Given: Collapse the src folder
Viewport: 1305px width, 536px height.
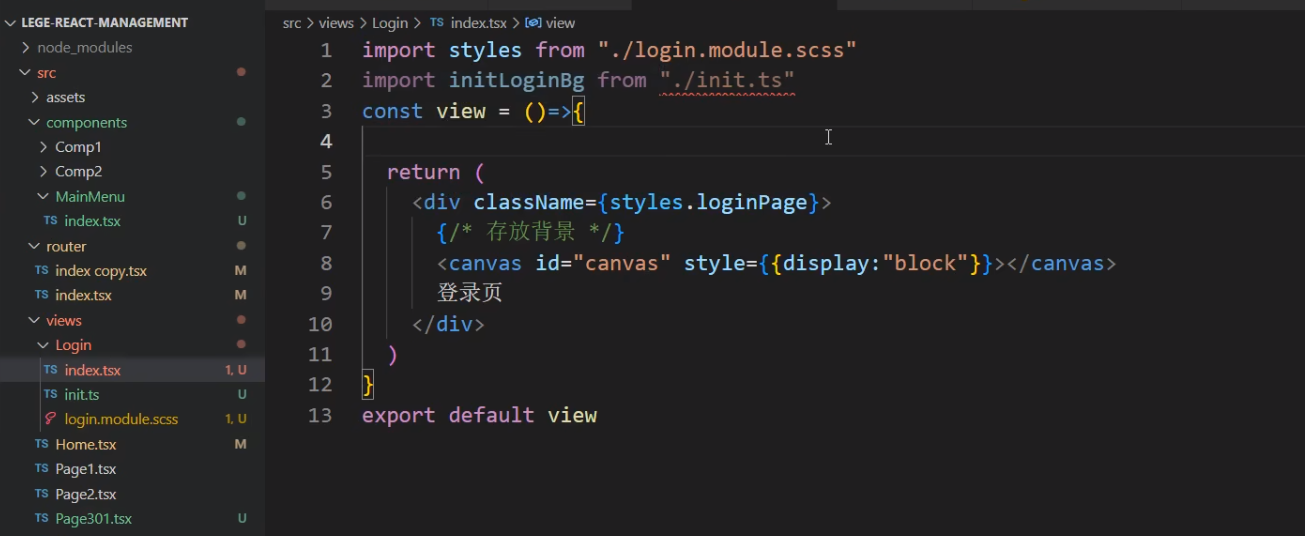Looking at the screenshot, I should point(26,72).
